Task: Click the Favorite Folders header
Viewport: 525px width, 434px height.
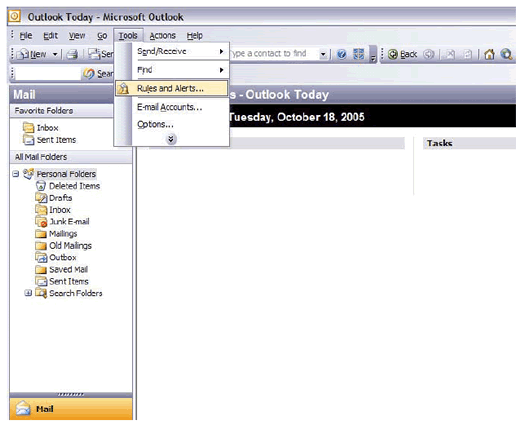Action: 62,111
